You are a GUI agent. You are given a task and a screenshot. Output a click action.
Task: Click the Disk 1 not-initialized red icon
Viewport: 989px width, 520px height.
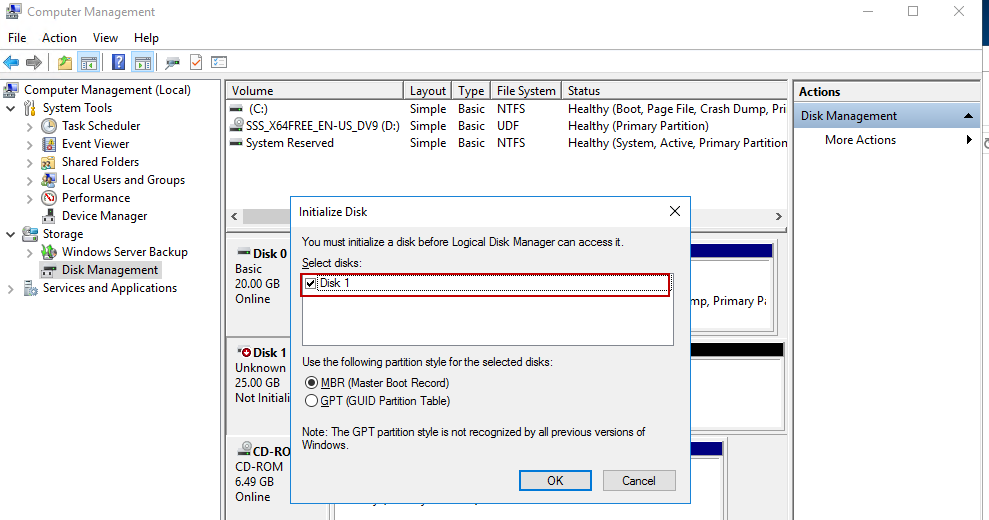coord(244,352)
